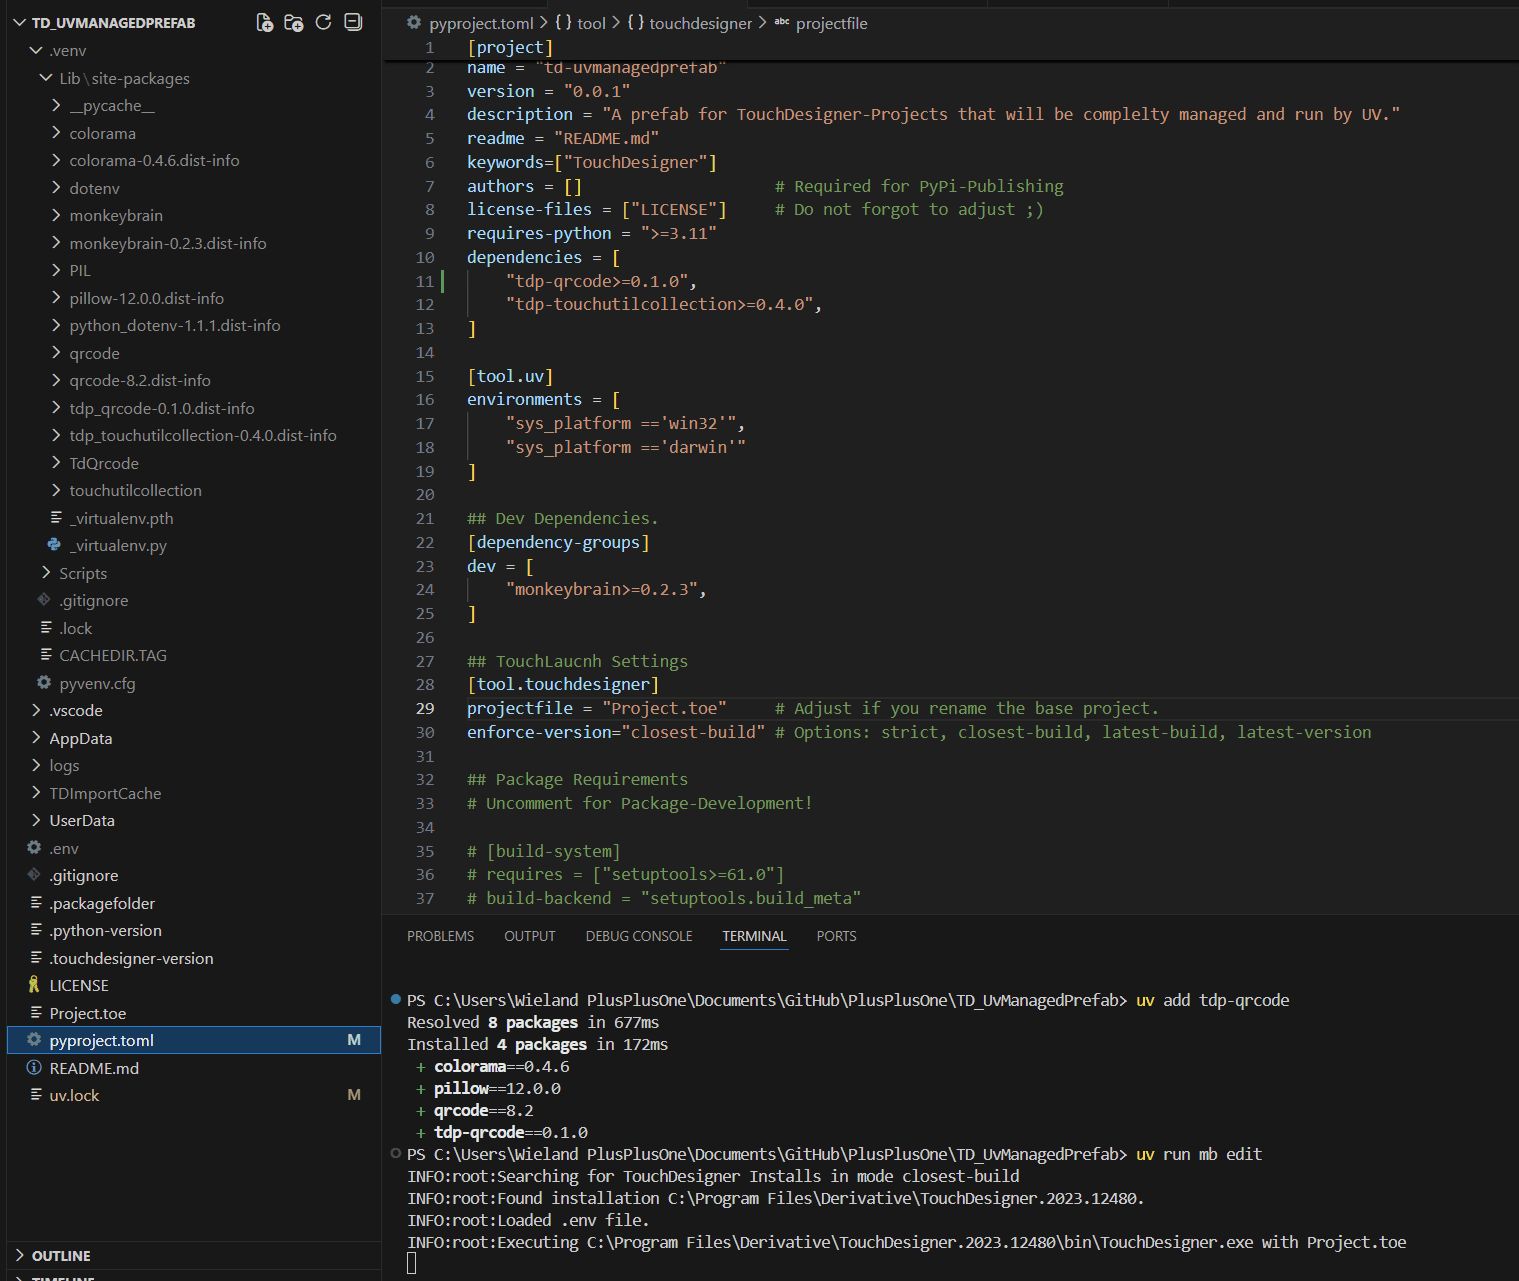Collapse the TD_UVMANAGEDPREFAB root folder

coord(113,23)
